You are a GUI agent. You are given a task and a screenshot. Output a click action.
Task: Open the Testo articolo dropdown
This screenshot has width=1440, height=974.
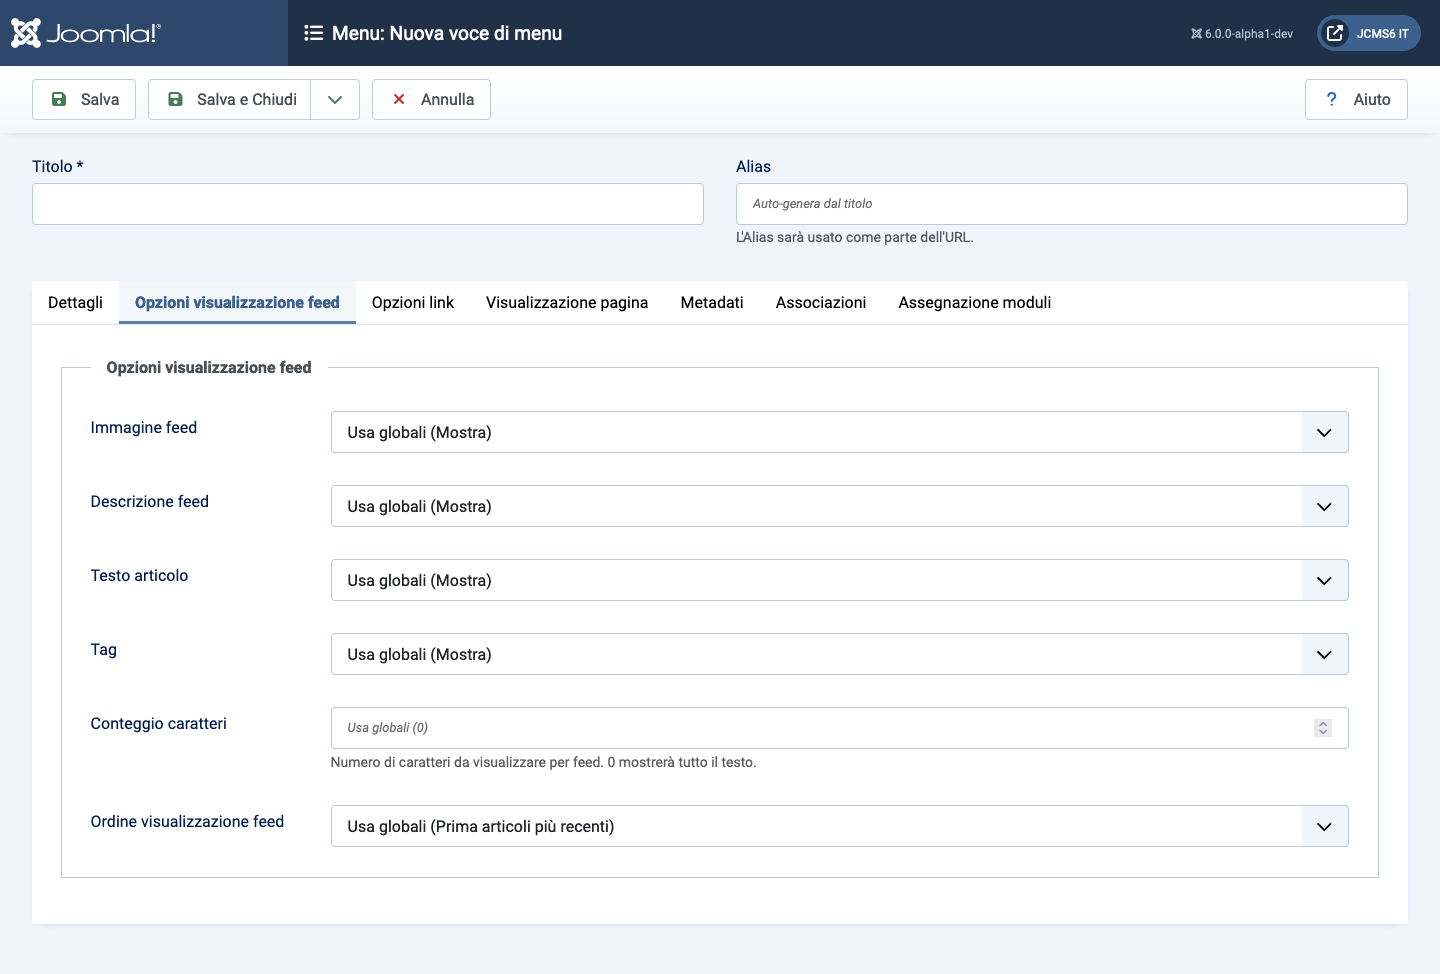click(840, 580)
